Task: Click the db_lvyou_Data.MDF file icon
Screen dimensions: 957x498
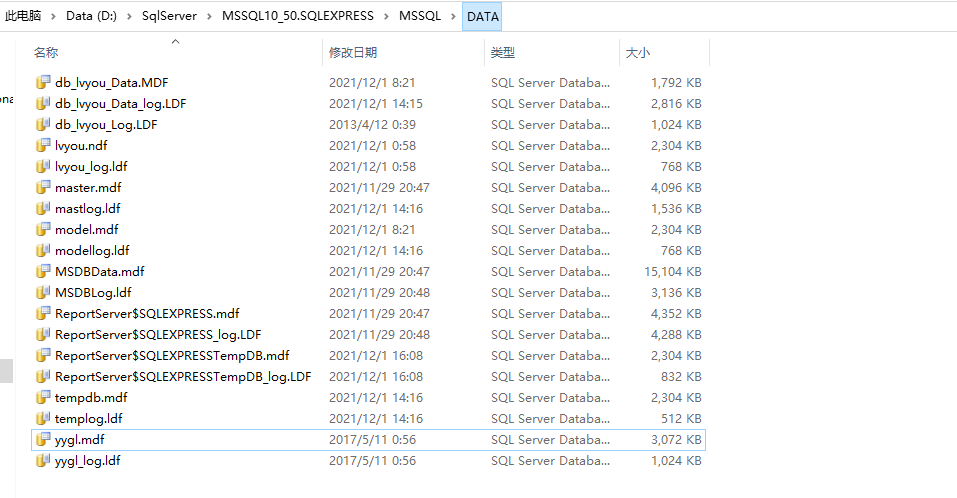Action: (43, 82)
